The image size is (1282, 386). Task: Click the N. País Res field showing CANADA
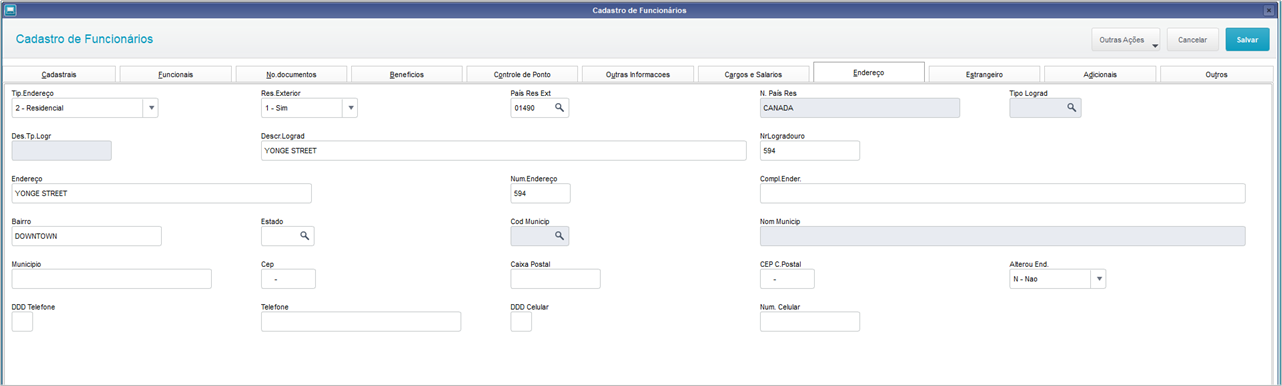click(860, 108)
